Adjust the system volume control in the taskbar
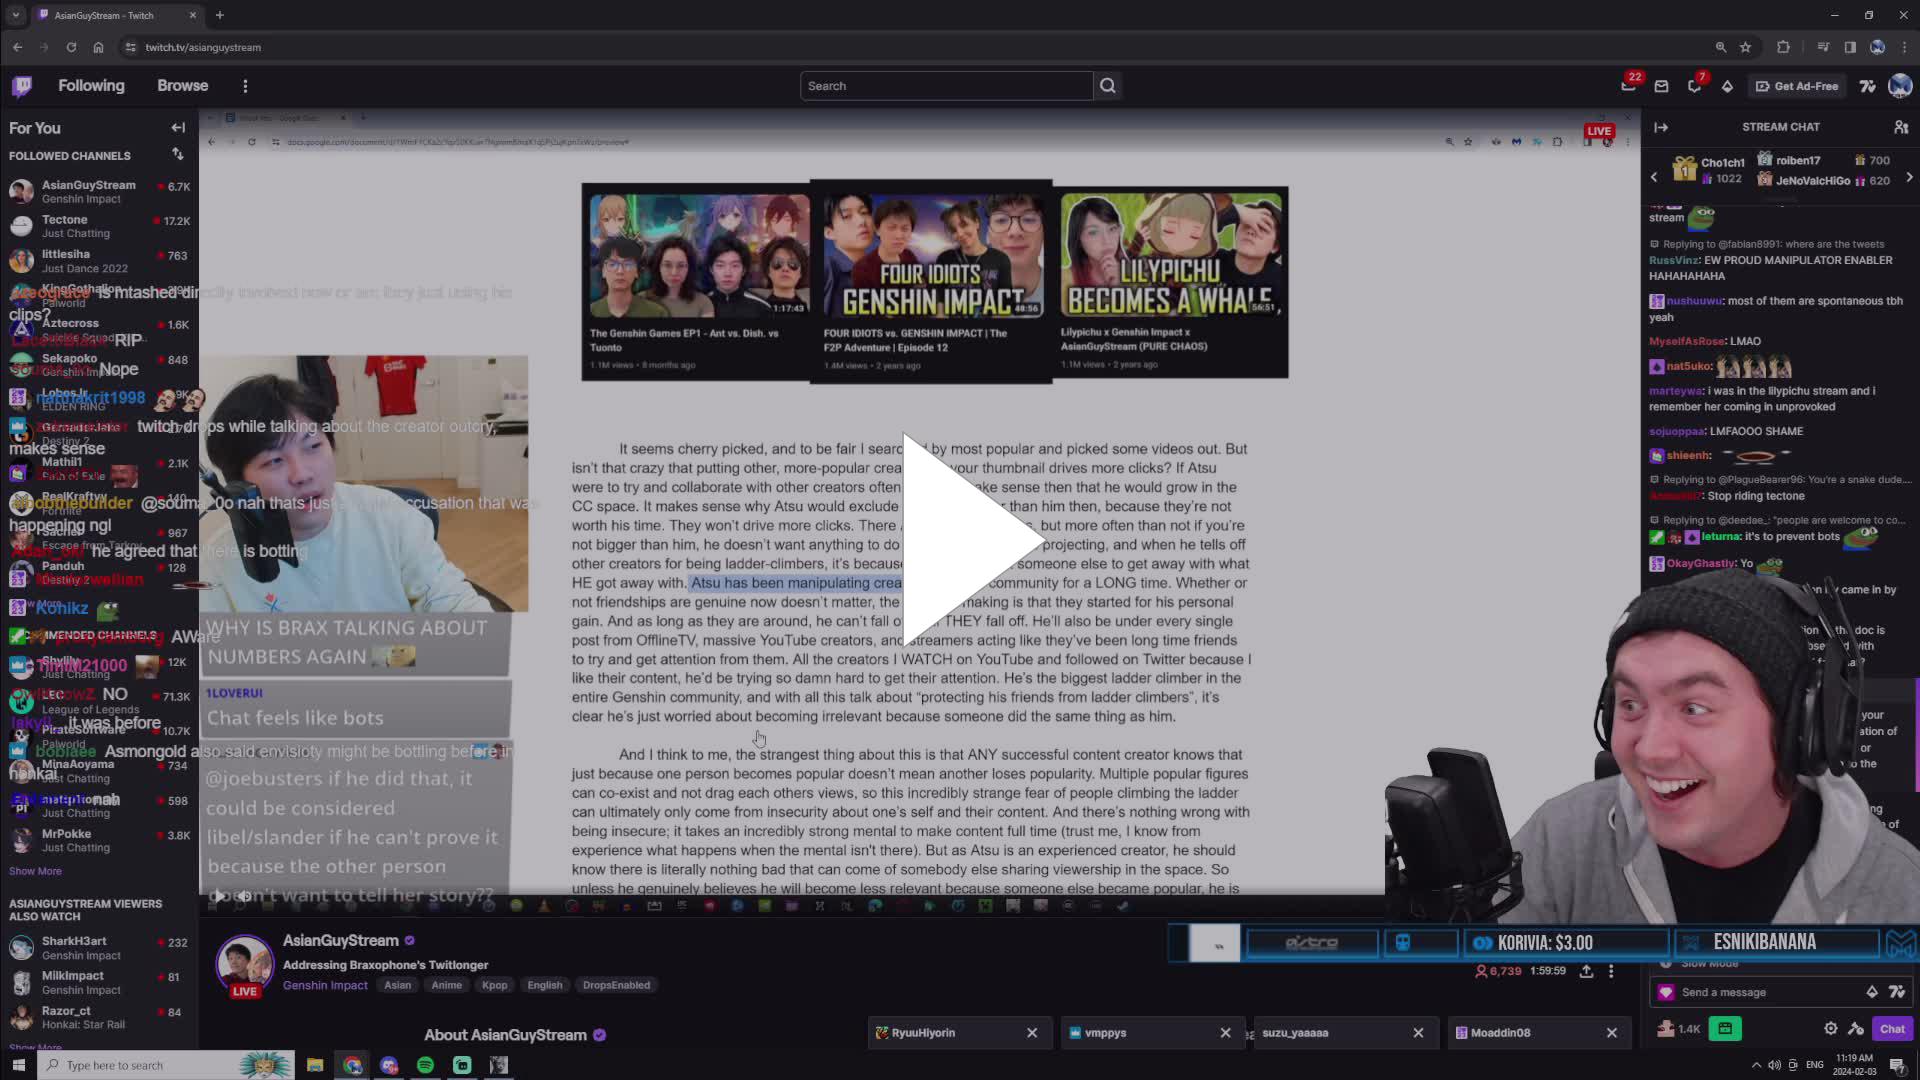The width and height of the screenshot is (1920, 1080). tap(1774, 1065)
